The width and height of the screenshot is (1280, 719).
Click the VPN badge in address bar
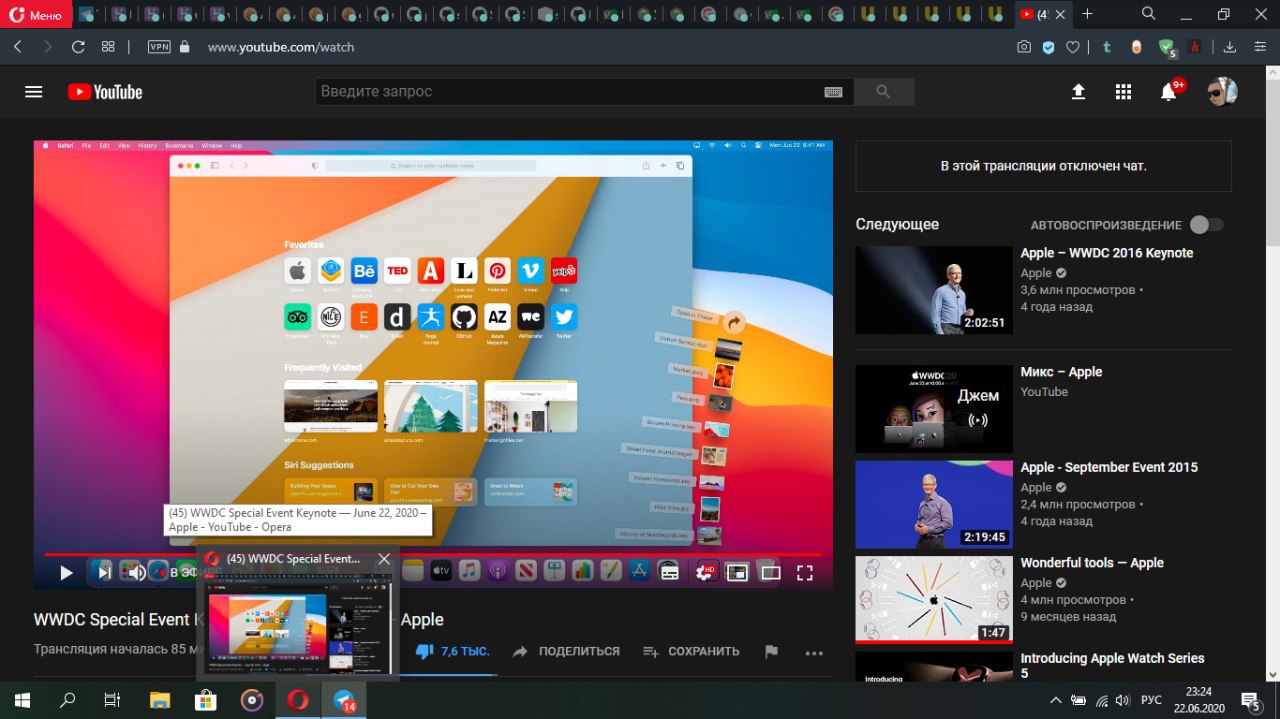(159, 47)
